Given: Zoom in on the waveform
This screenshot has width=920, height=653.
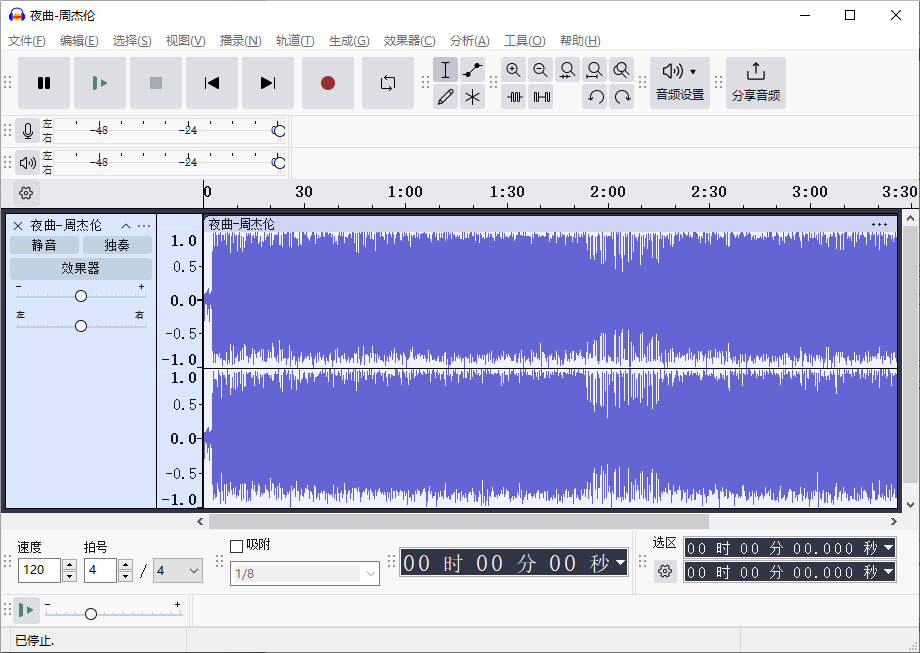Looking at the screenshot, I should [513, 70].
